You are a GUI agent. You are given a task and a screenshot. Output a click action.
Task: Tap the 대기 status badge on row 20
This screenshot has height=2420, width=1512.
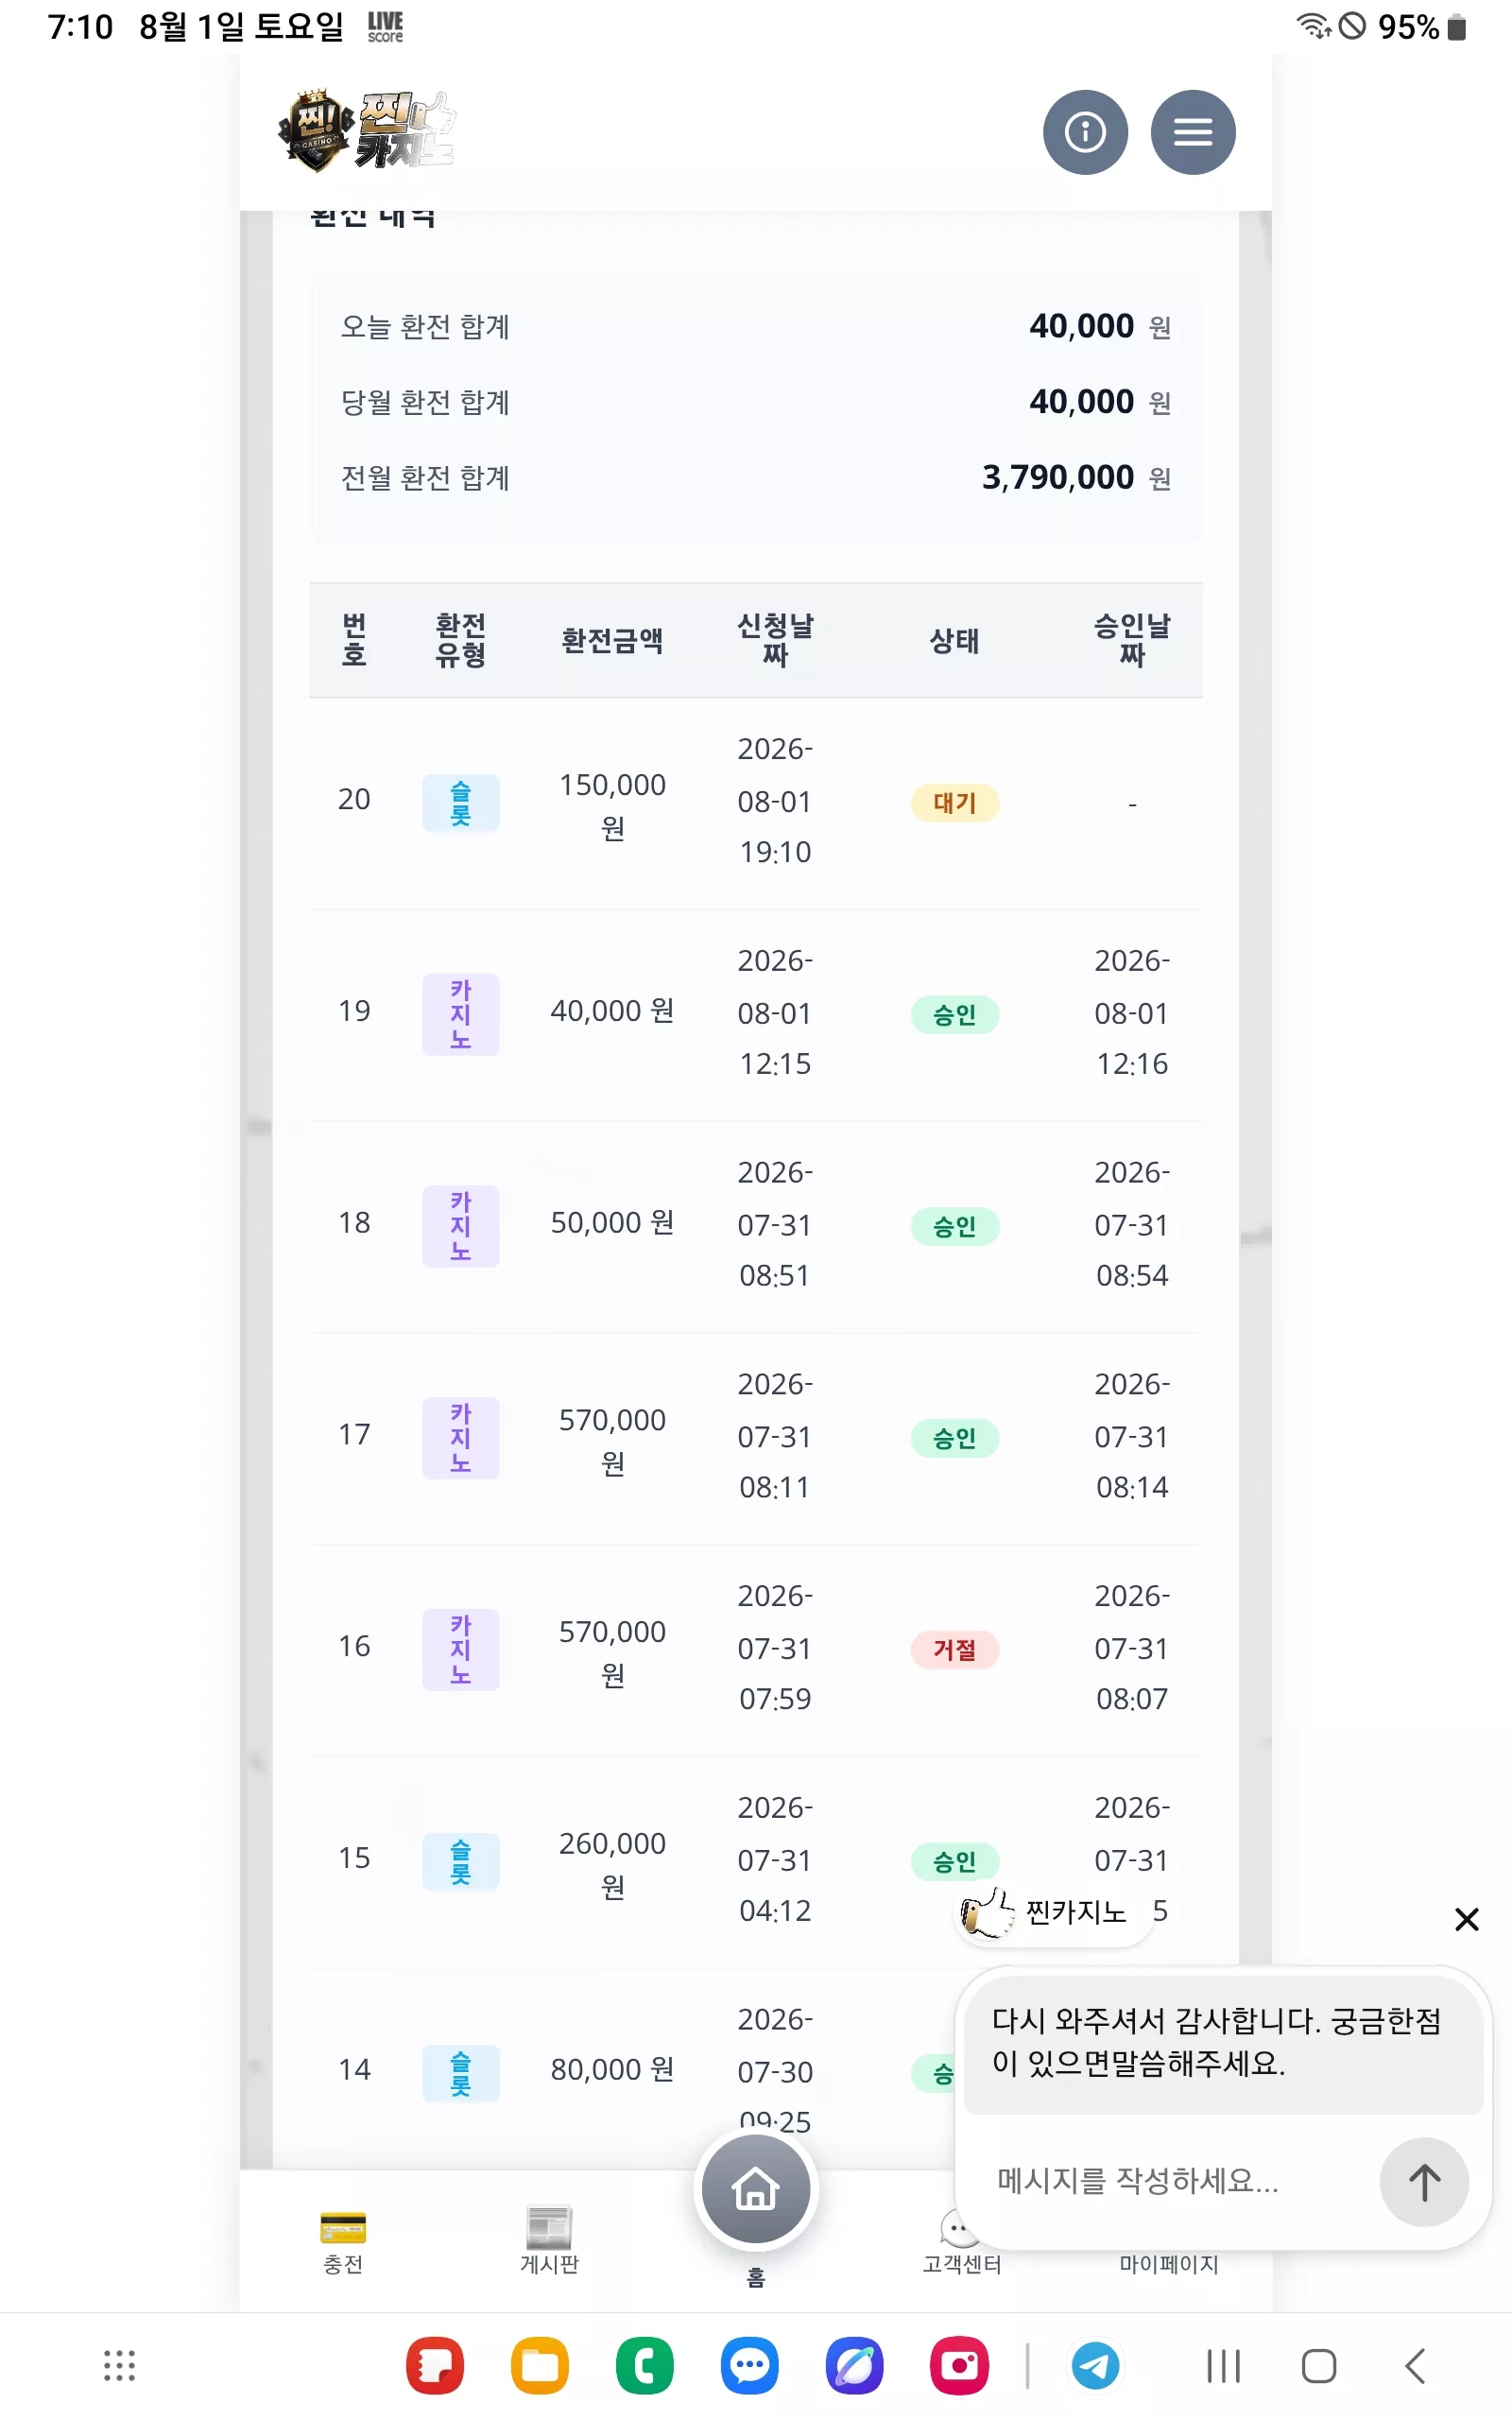click(x=955, y=803)
